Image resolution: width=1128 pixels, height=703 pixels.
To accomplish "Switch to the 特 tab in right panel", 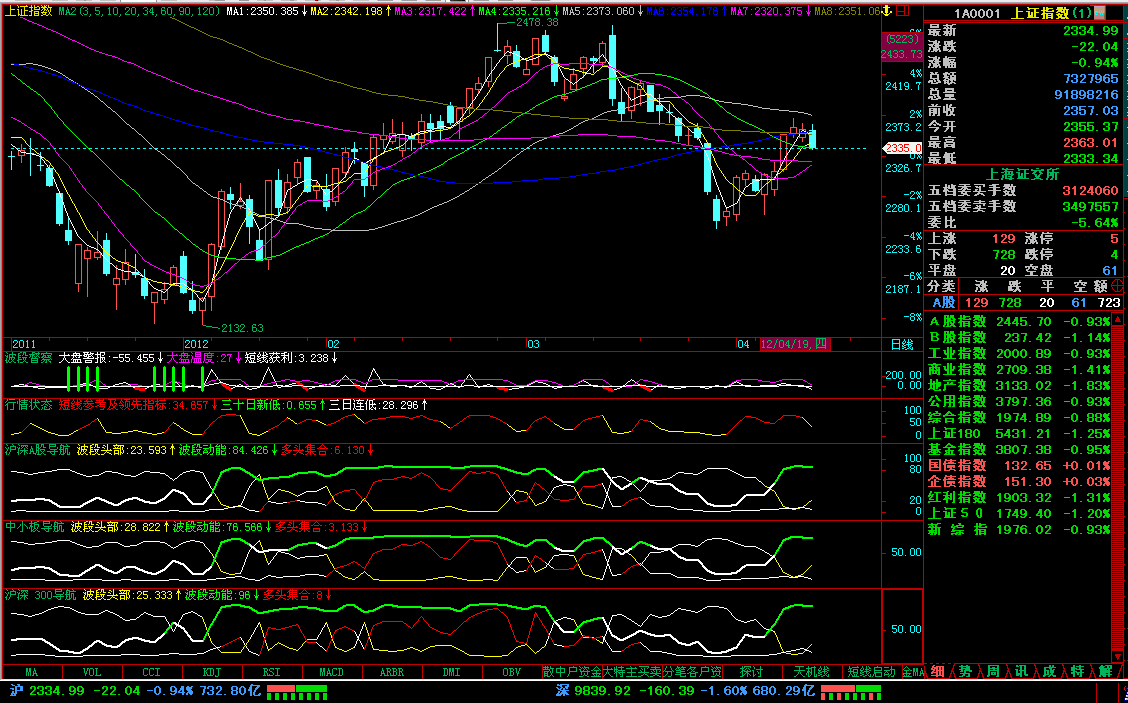I will pos(1077,671).
